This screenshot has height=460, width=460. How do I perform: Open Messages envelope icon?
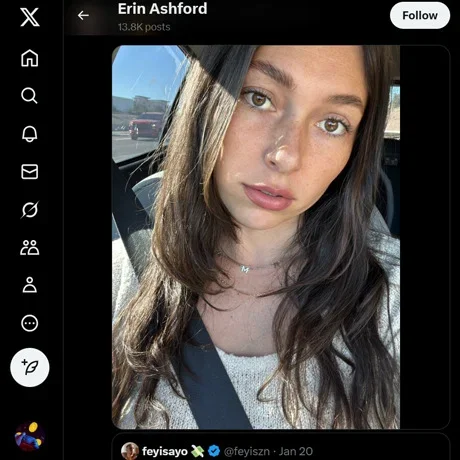(30, 172)
